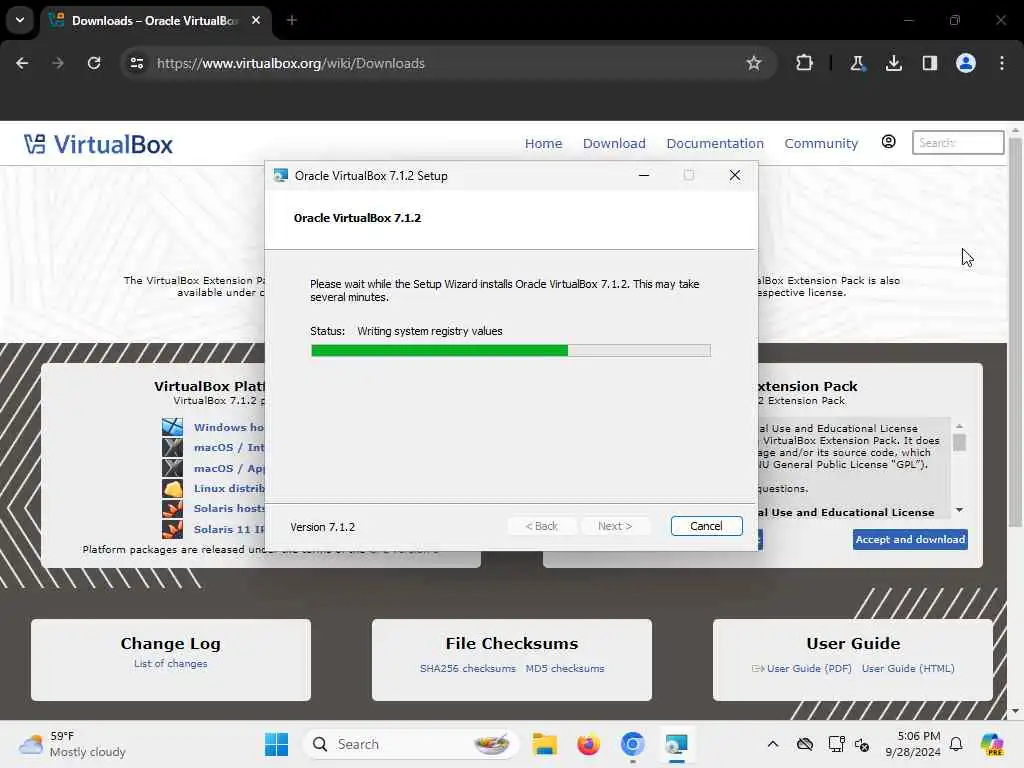Screen dimensions: 1024x768
Task: Click the macOS / Apple Silicon hosts icon
Action: [x=172, y=468]
